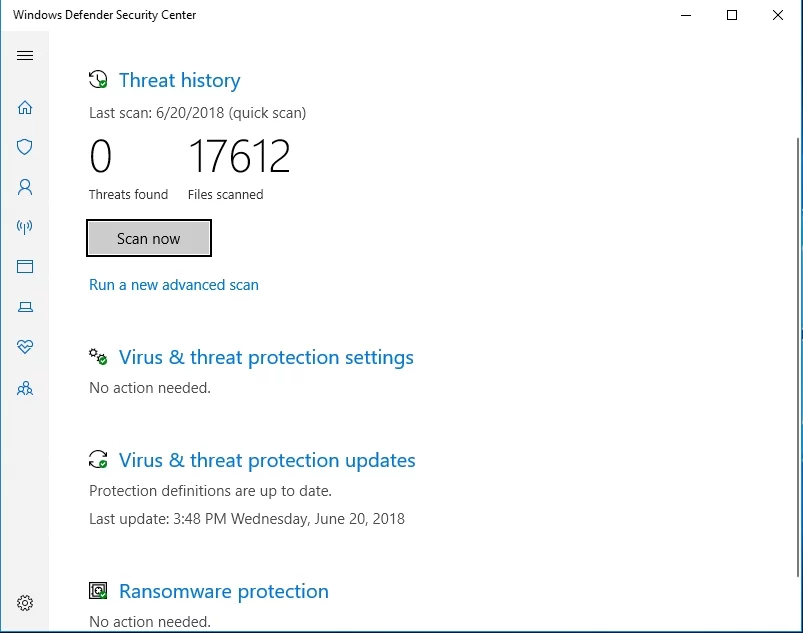Screen dimensions: 803x633
Task: Open Device performance & health heart icon
Action: click(x=25, y=347)
